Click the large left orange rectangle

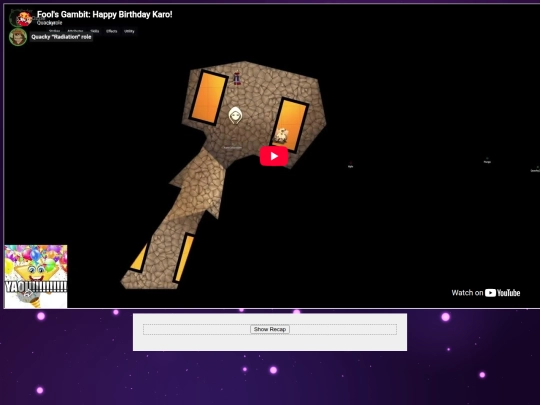pos(208,97)
